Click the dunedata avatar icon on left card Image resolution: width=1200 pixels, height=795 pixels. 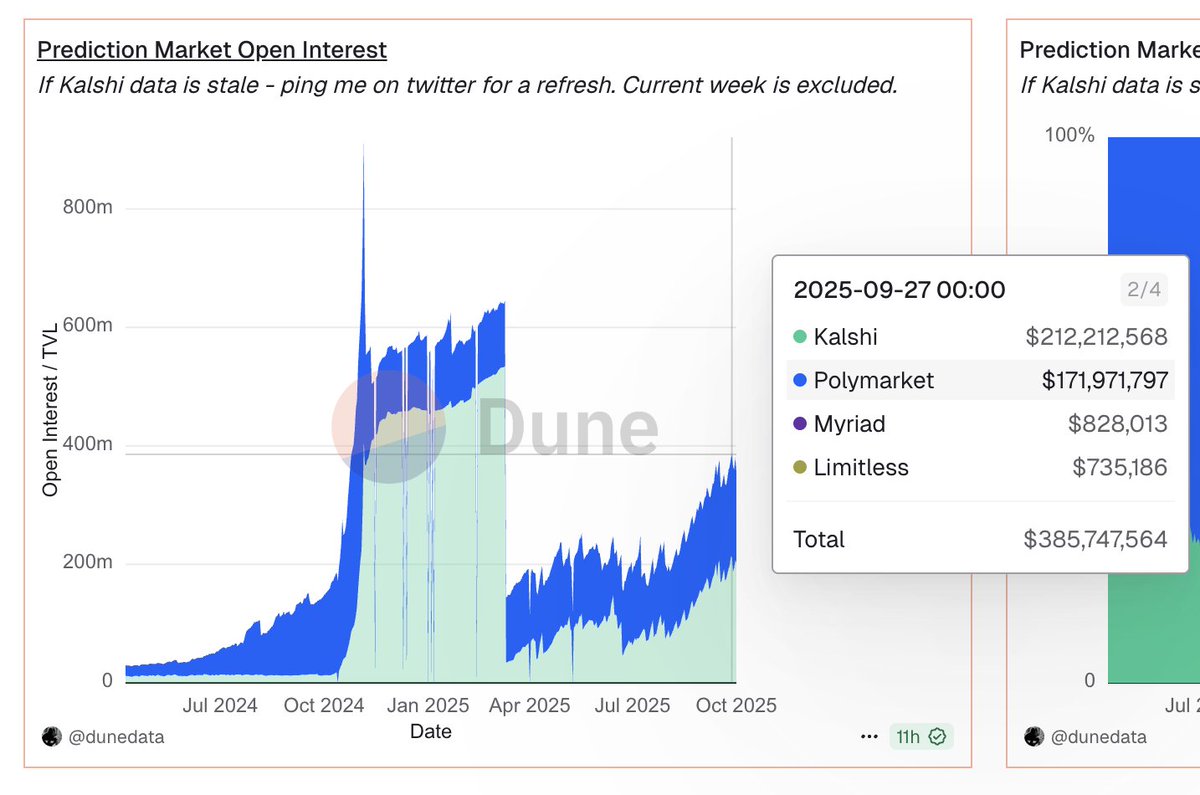pos(51,737)
